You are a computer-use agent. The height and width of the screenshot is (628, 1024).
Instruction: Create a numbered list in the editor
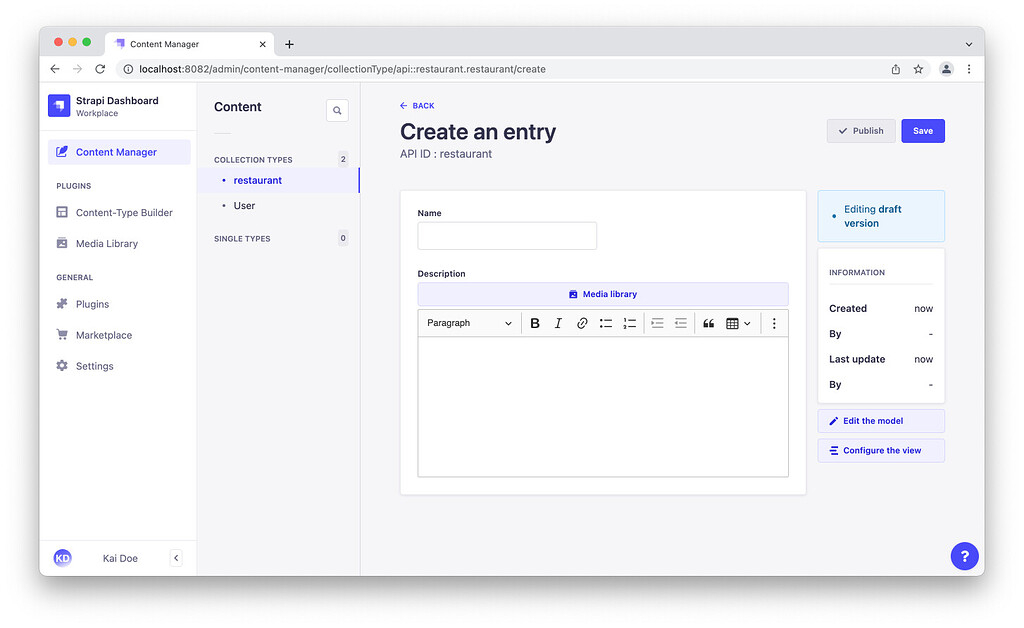click(x=629, y=322)
